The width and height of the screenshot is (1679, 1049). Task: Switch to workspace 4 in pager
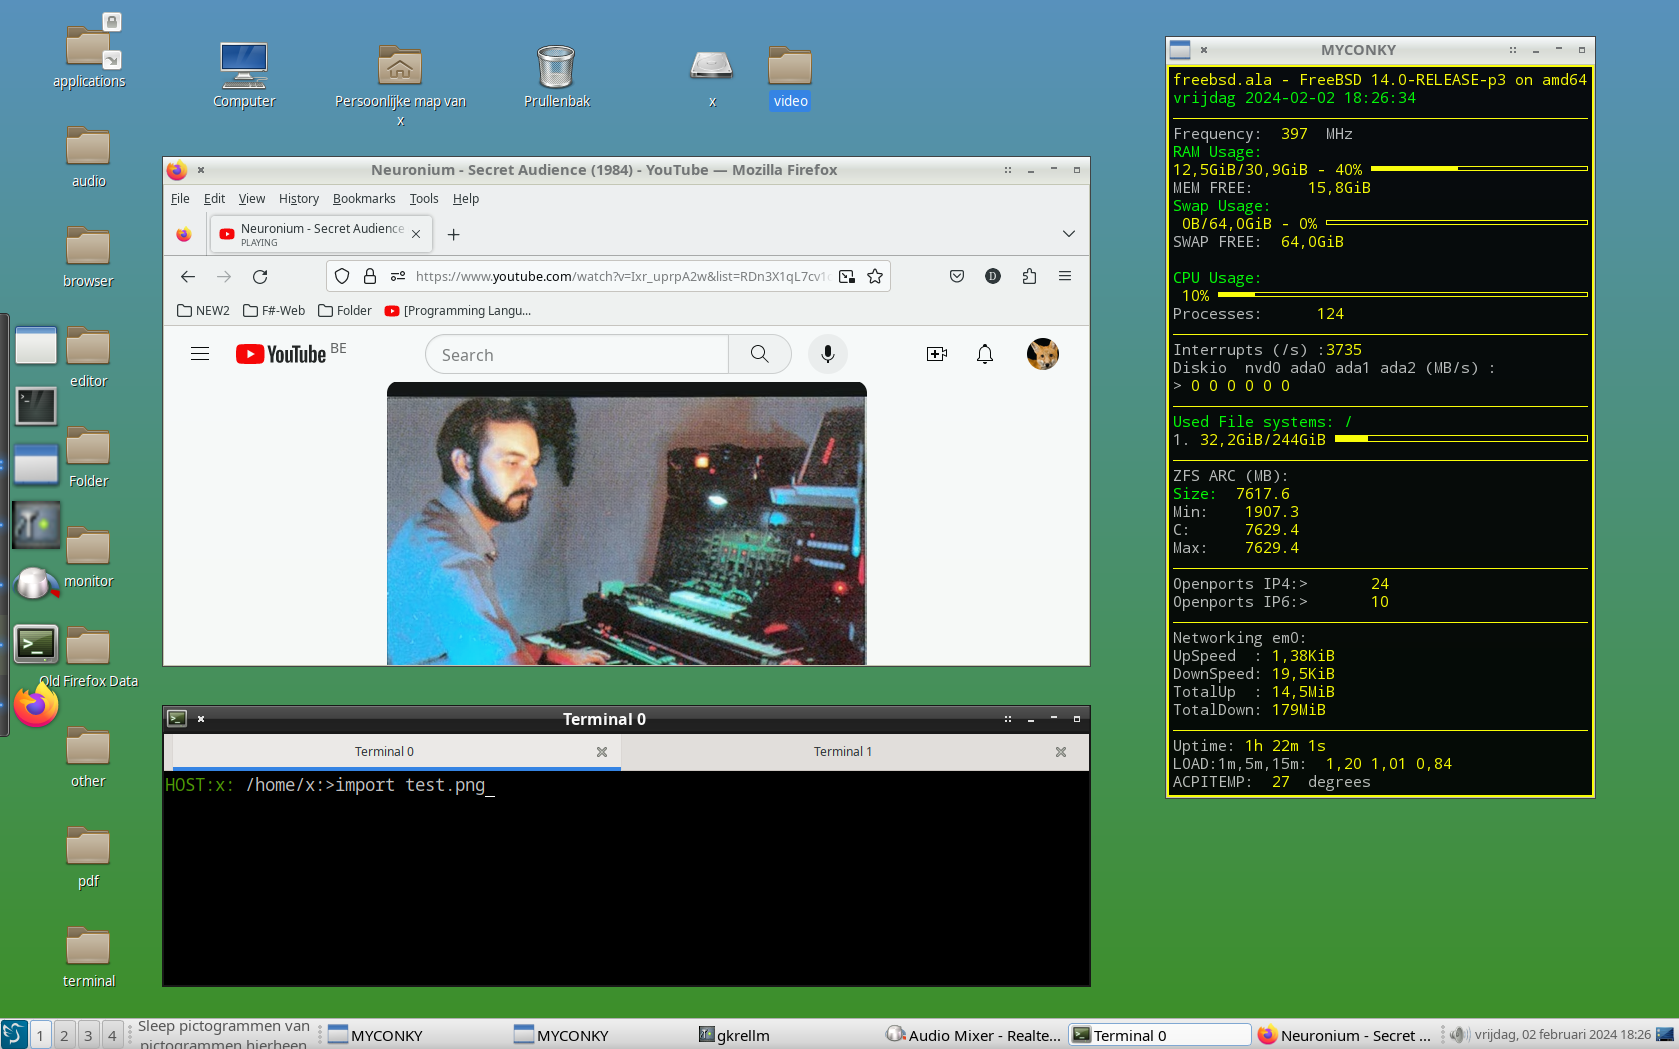tap(112, 1035)
